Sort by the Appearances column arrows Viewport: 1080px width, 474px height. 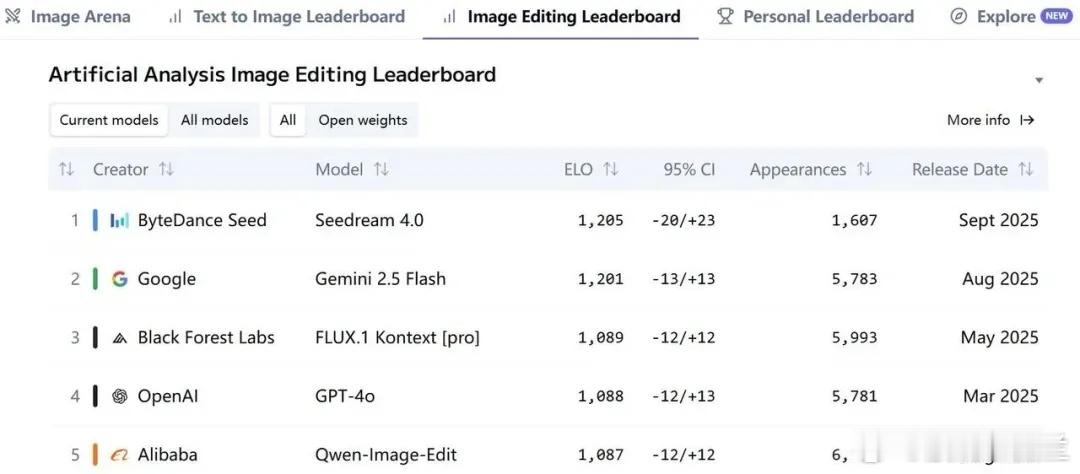pos(864,169)
